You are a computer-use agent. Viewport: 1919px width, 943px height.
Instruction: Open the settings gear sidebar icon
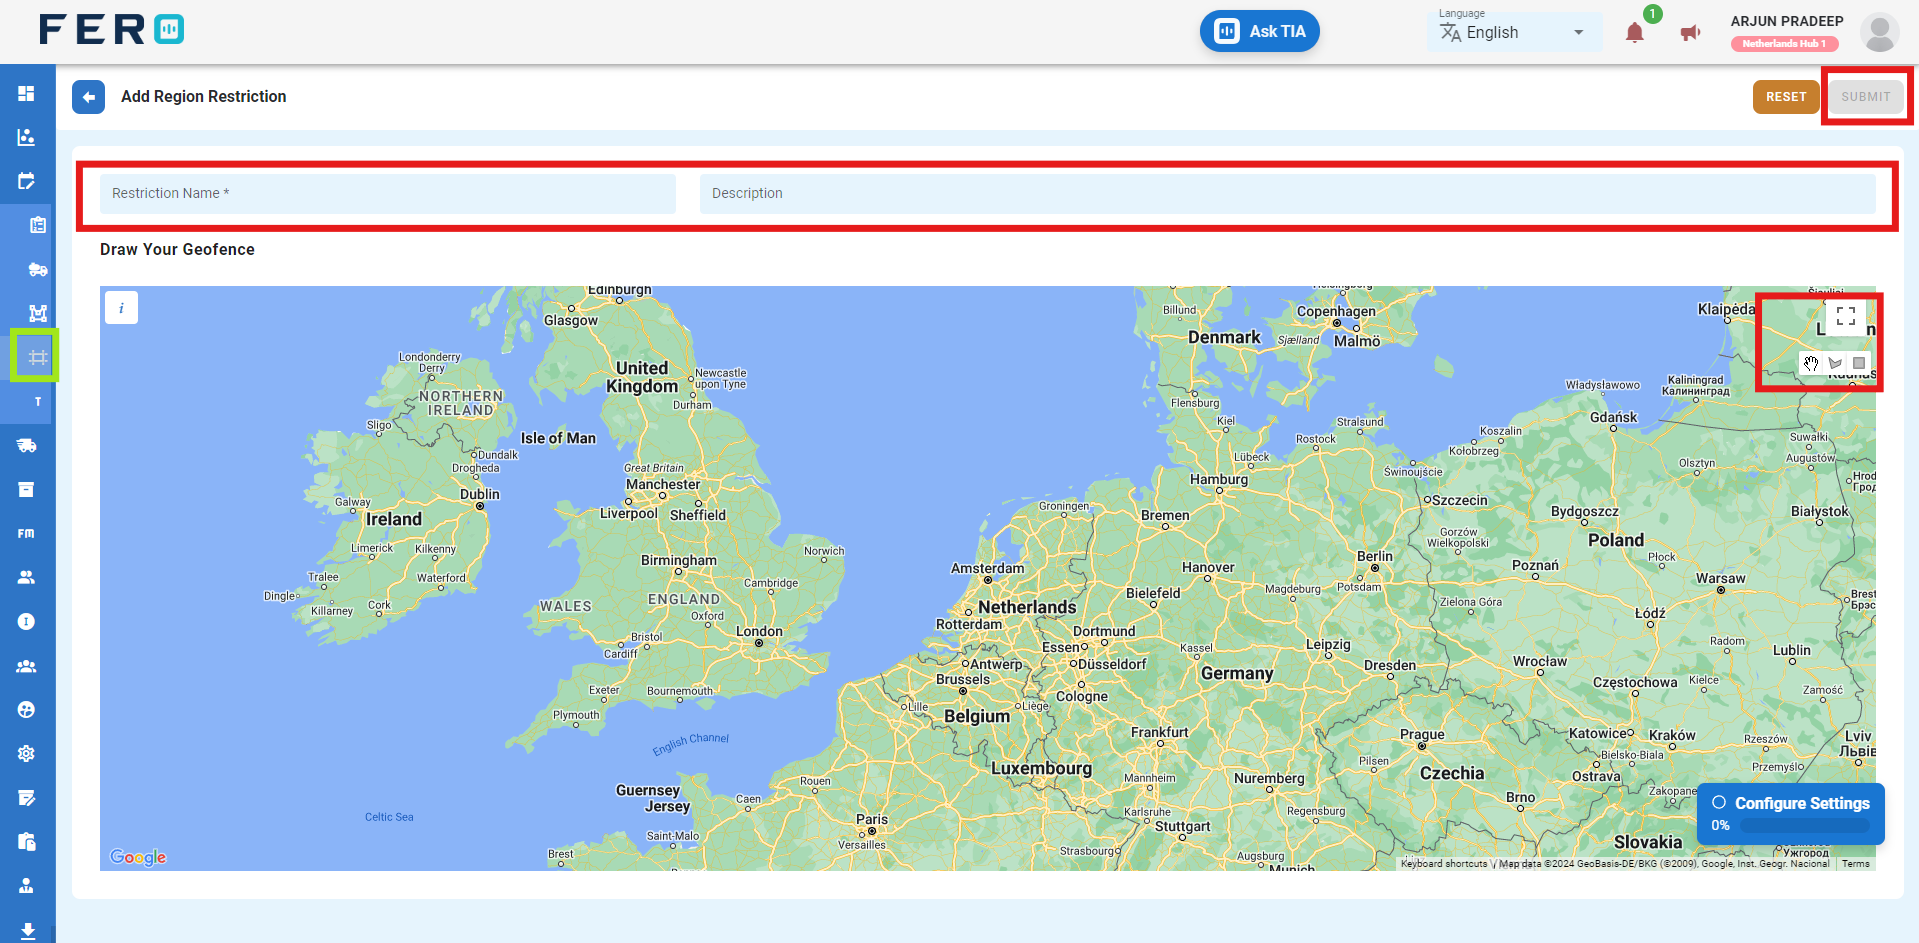pos(26,754)
